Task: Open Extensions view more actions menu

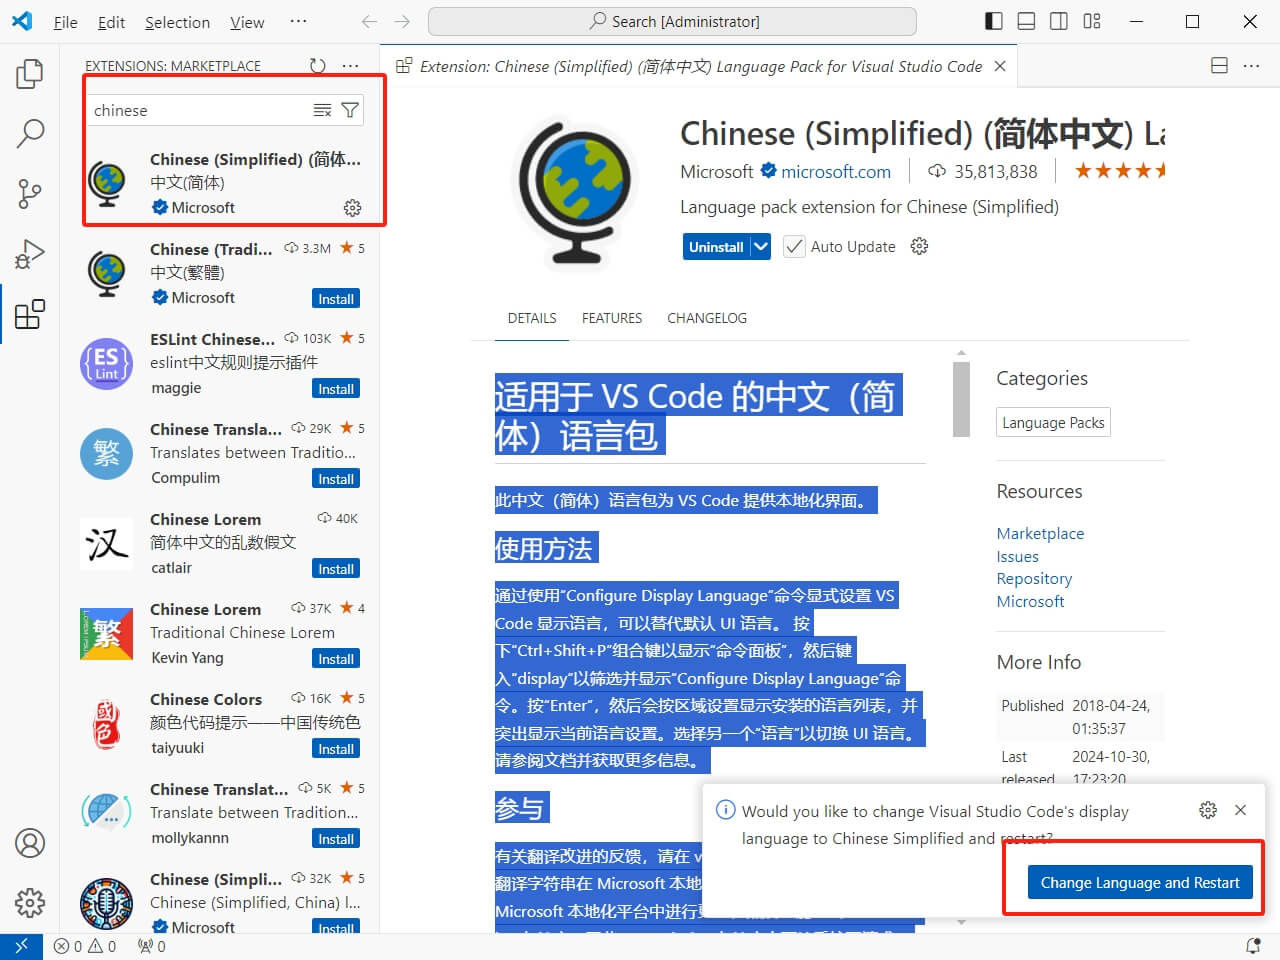Action: [350, 66]
